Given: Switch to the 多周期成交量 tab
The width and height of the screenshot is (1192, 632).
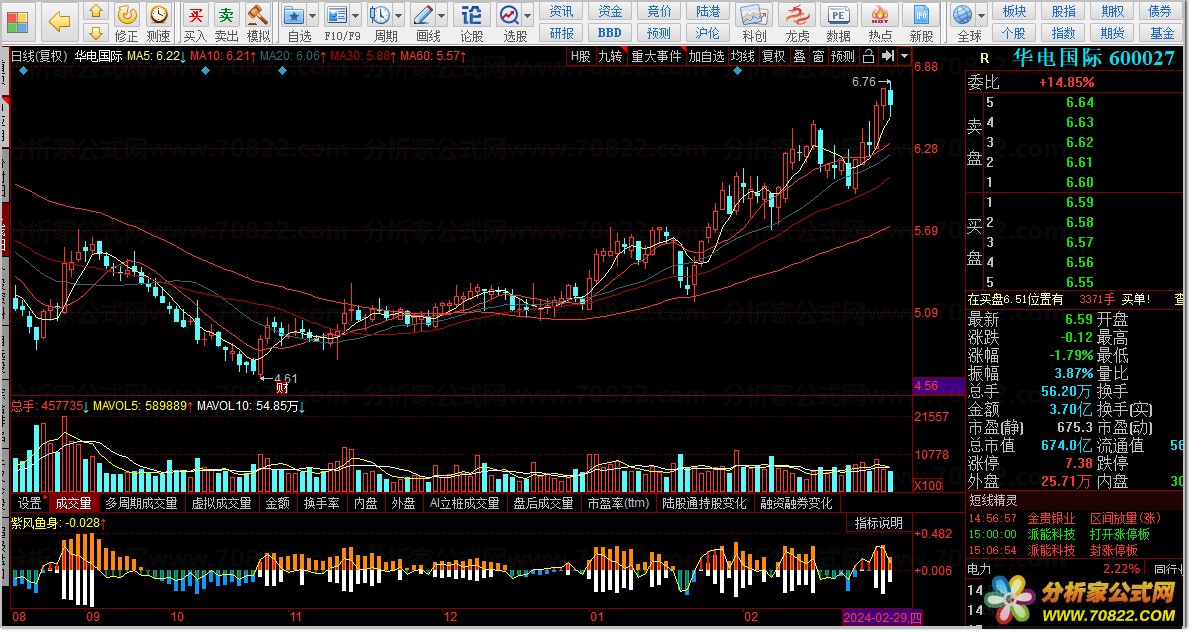Looking at the screenshot, I should point(141,503).
